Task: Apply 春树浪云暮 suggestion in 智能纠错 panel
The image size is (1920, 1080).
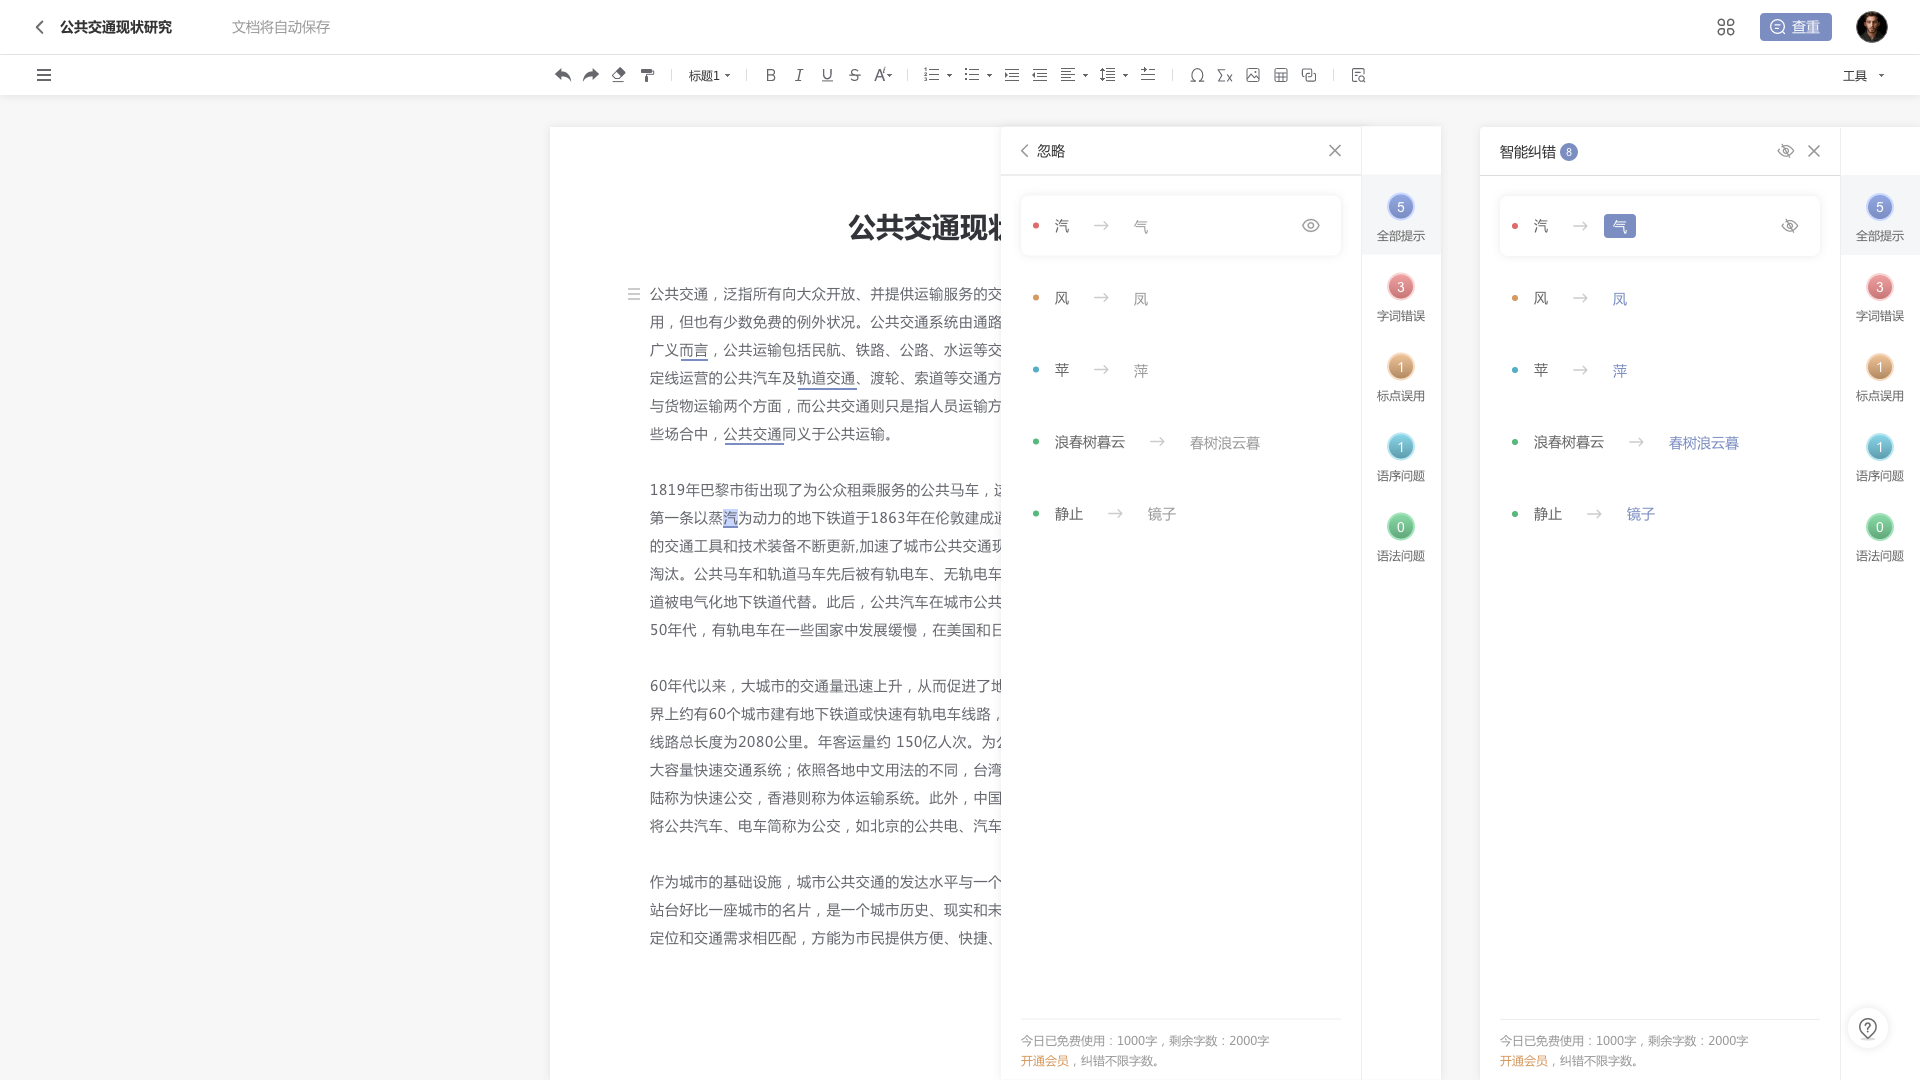Action: (x=1704, y=442)
